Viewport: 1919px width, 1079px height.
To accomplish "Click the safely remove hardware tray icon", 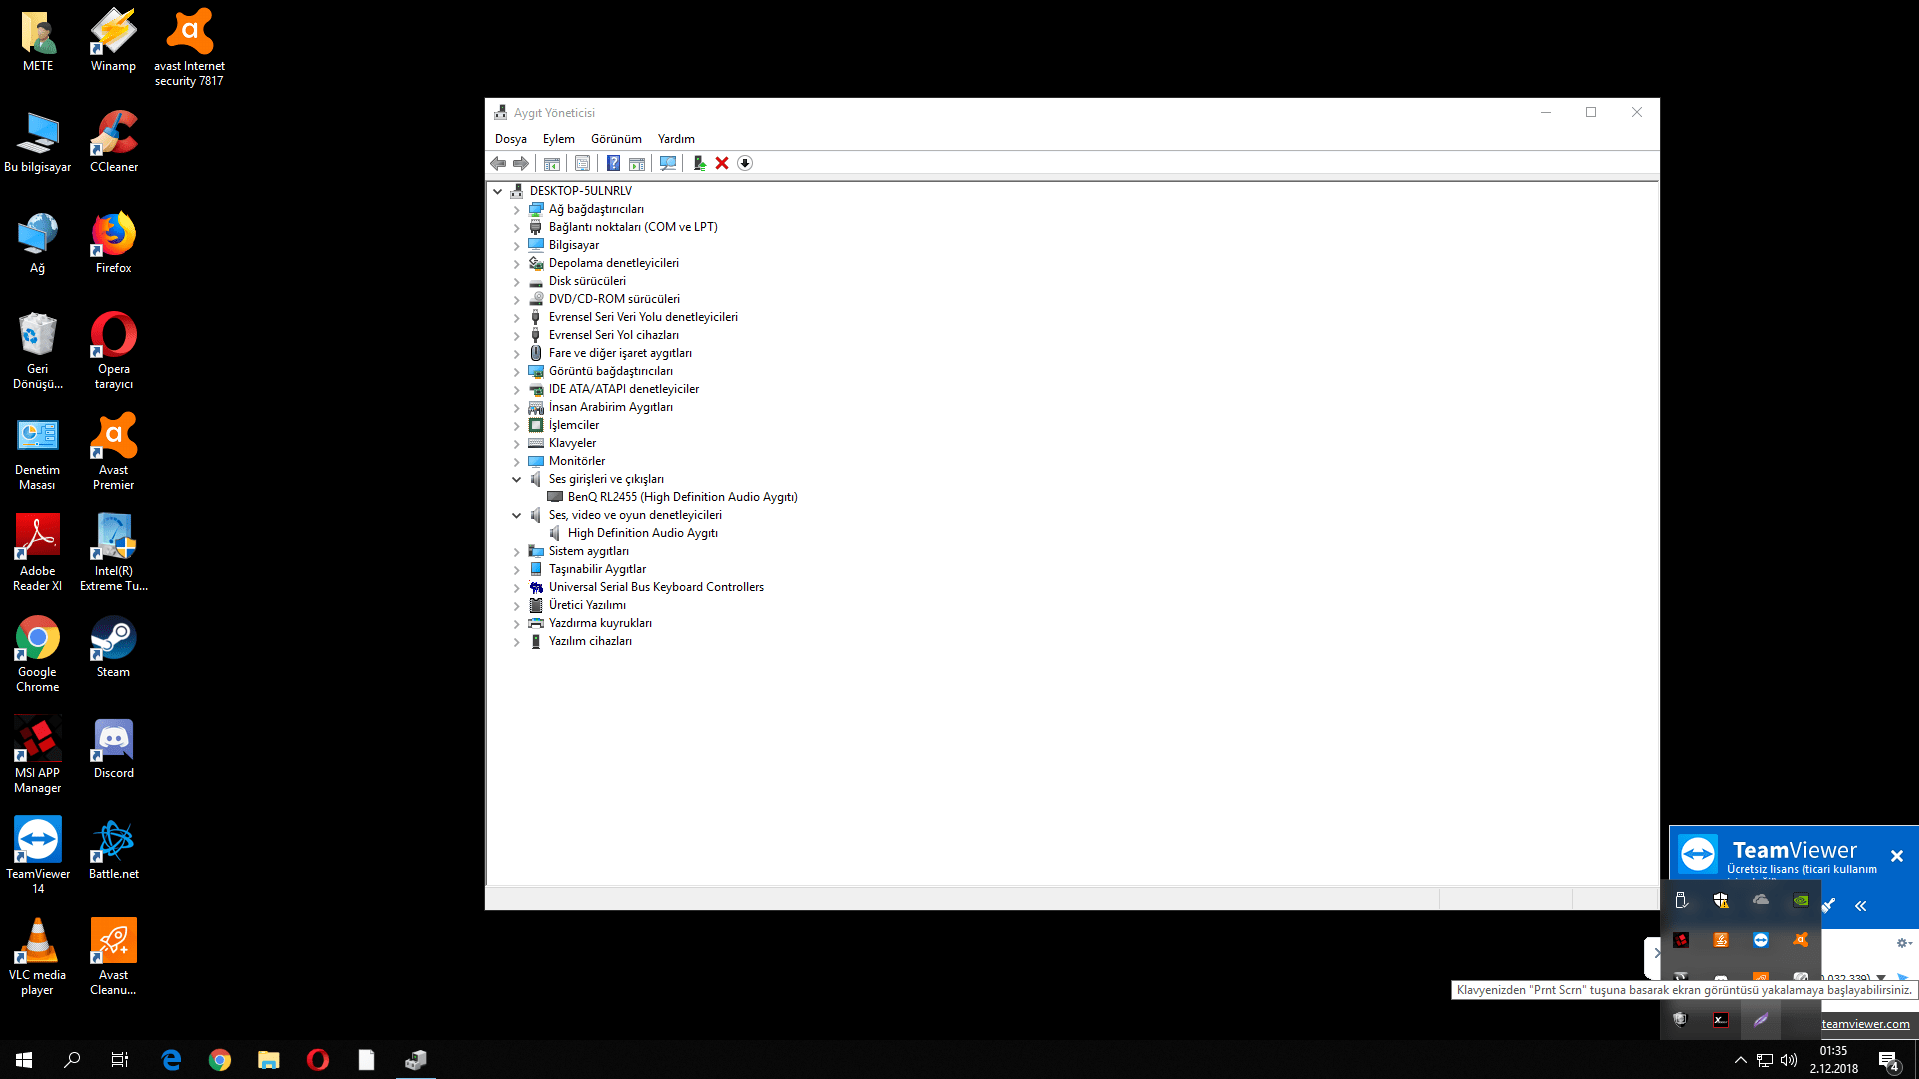I will [x=1681, y=900].
